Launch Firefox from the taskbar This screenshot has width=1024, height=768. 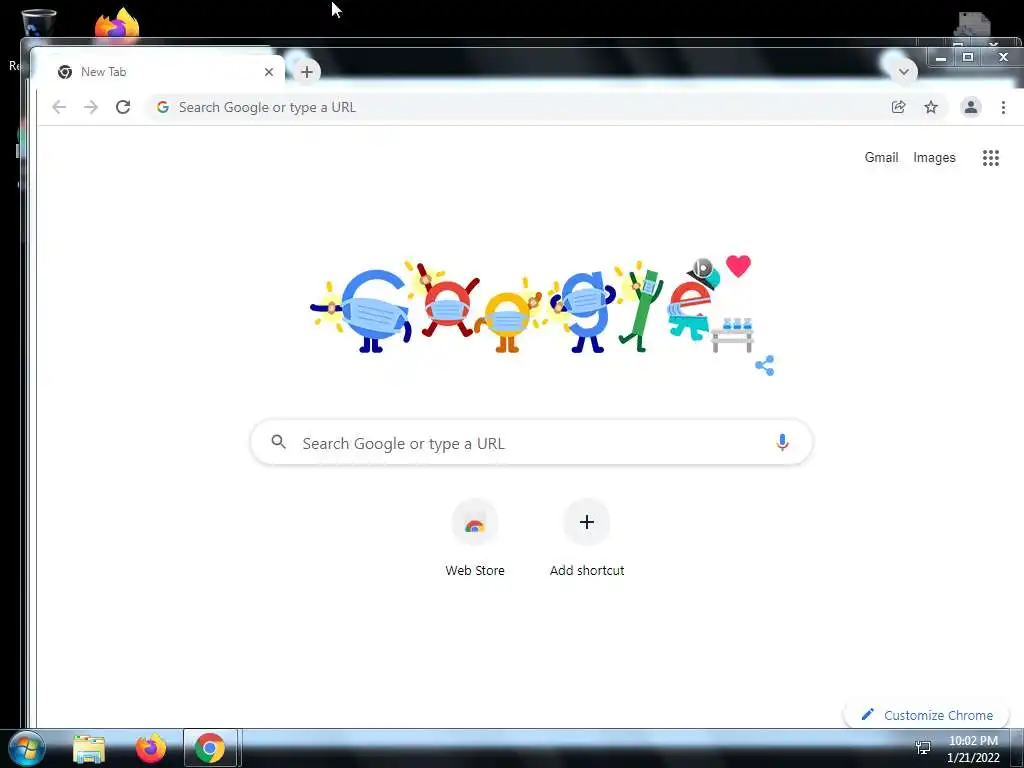[x=151, y=748]
